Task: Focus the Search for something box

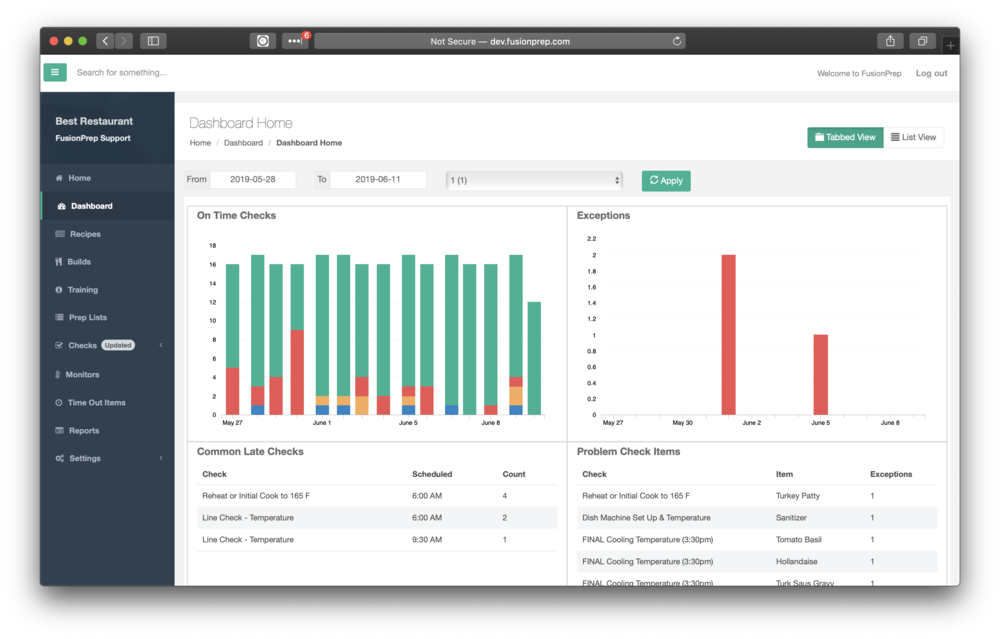Action: point(122,73)
